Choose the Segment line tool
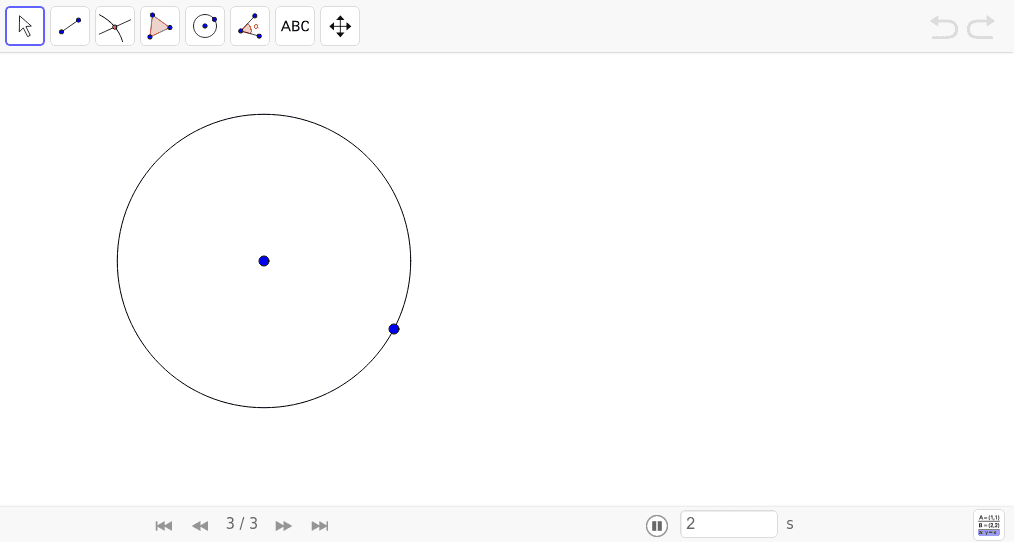The image size is (1015, 543). click(x=70, y=27)
